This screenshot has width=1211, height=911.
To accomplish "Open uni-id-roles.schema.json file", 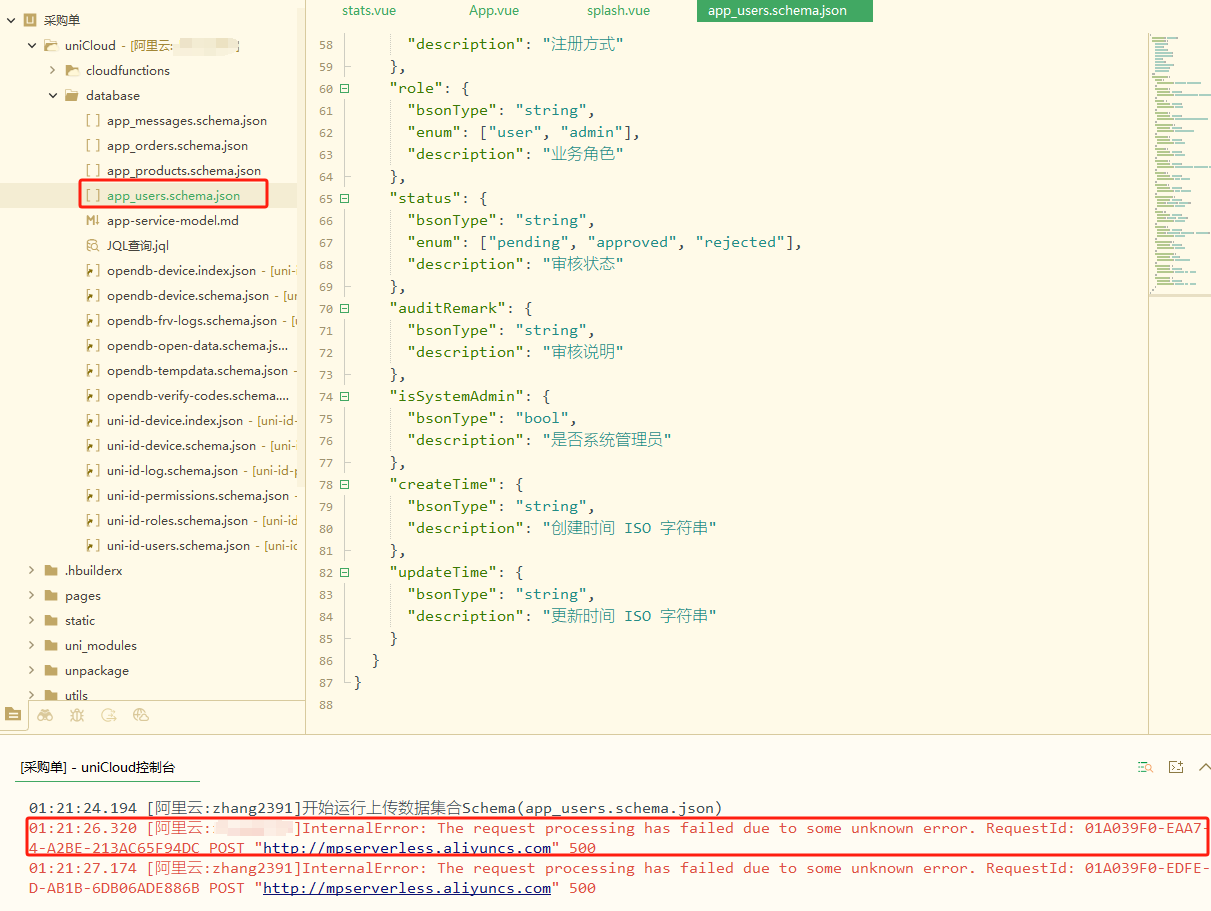I will [x=178, y=520].
